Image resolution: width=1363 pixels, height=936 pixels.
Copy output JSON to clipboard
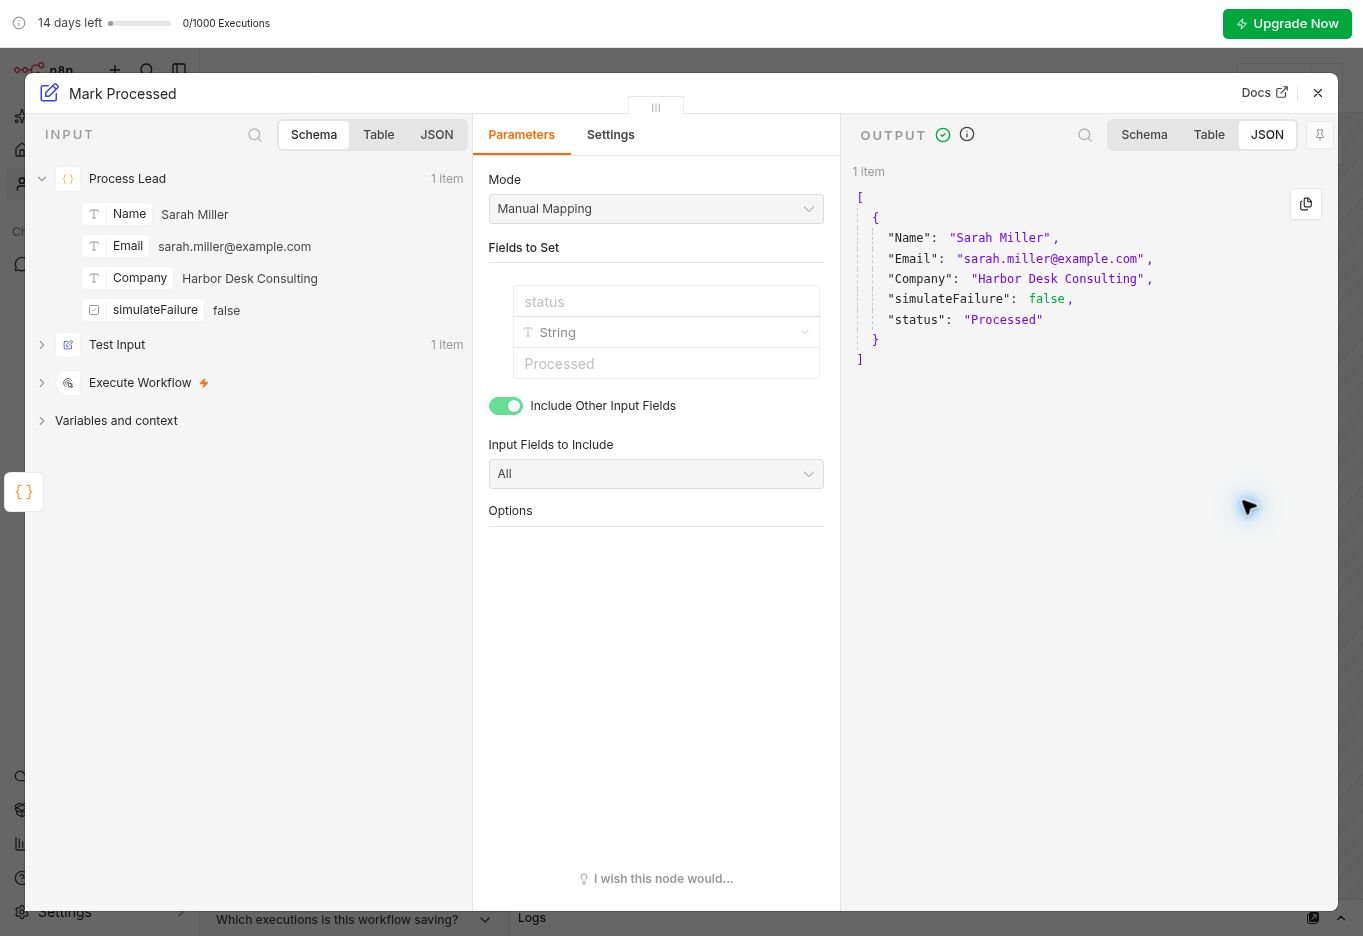[x=1305, y=204]
